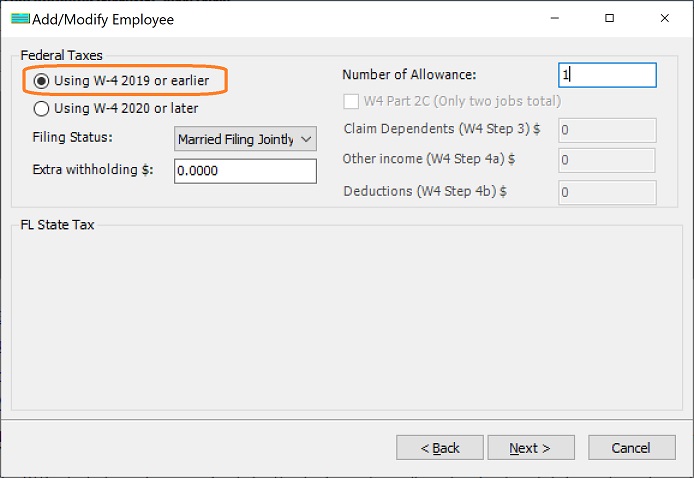This screenshot has height=478, width=694.
Task: Click the Number of Allowance label
Action: click(x=409, y=75)
